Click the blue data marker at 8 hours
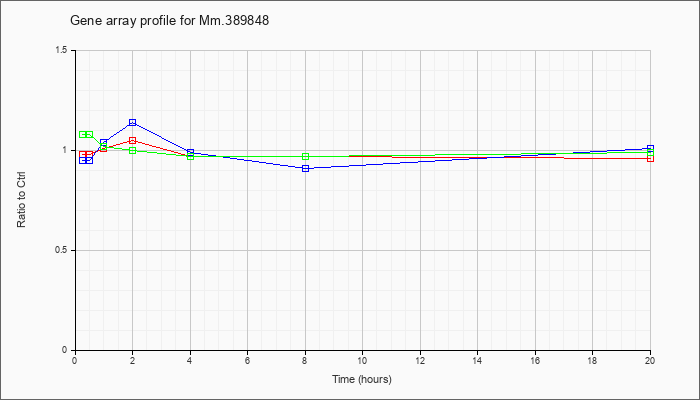Viewport: 700px width, 400px height. pos(305,168)
